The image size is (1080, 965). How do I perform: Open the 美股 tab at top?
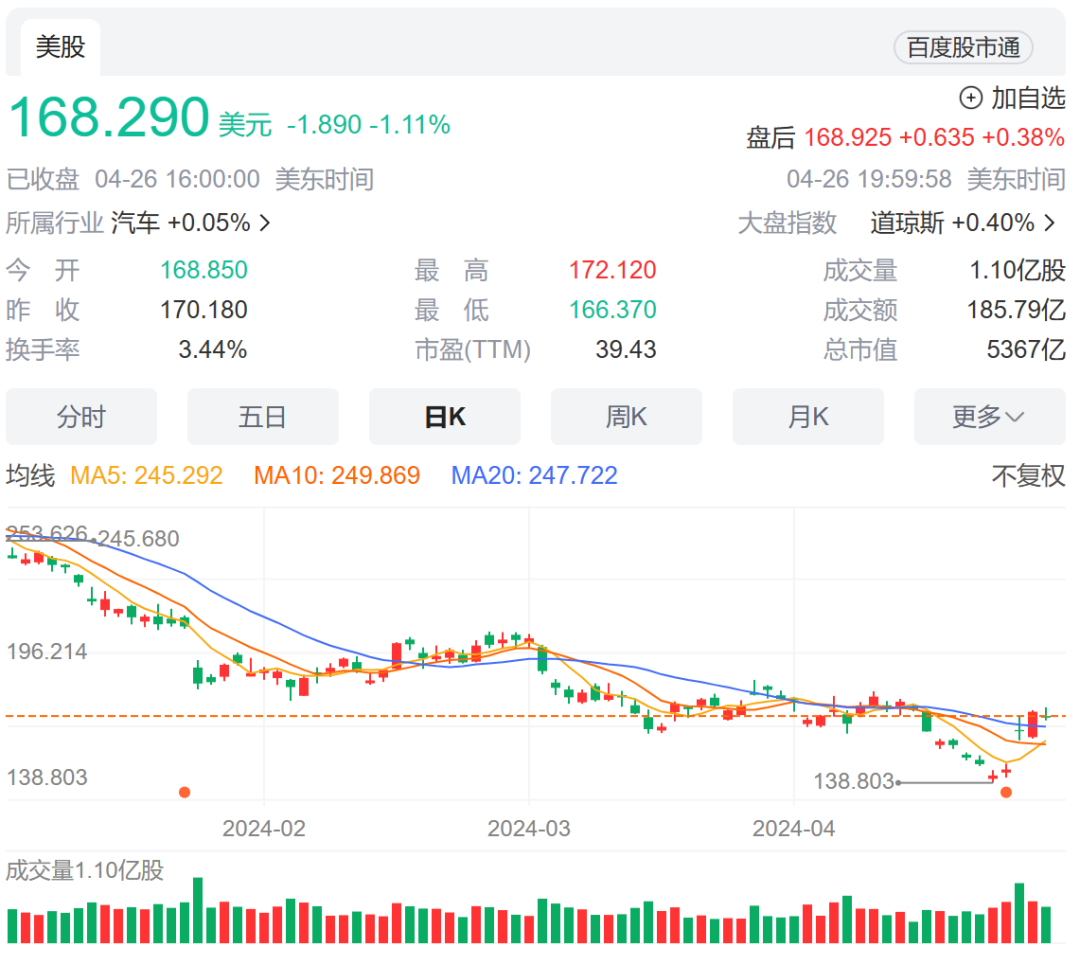61,47
